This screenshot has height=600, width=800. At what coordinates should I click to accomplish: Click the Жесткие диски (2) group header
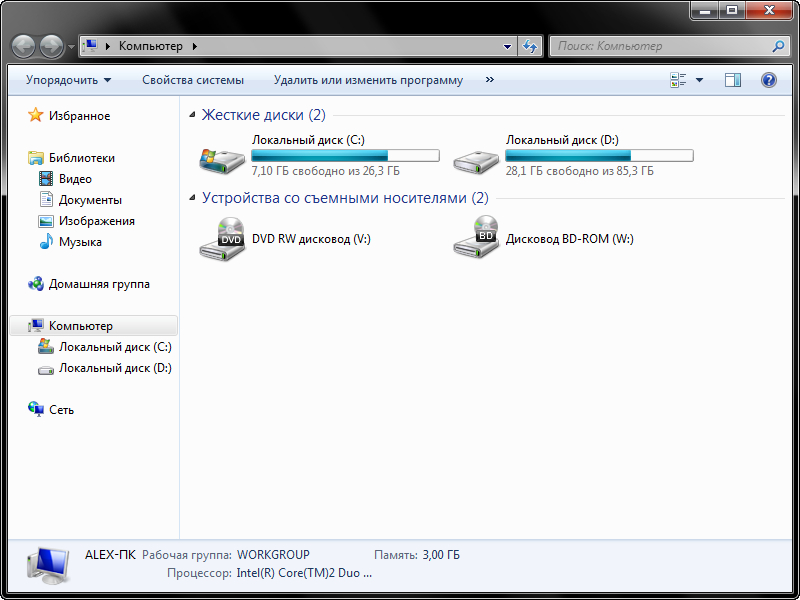coord(263,115)
